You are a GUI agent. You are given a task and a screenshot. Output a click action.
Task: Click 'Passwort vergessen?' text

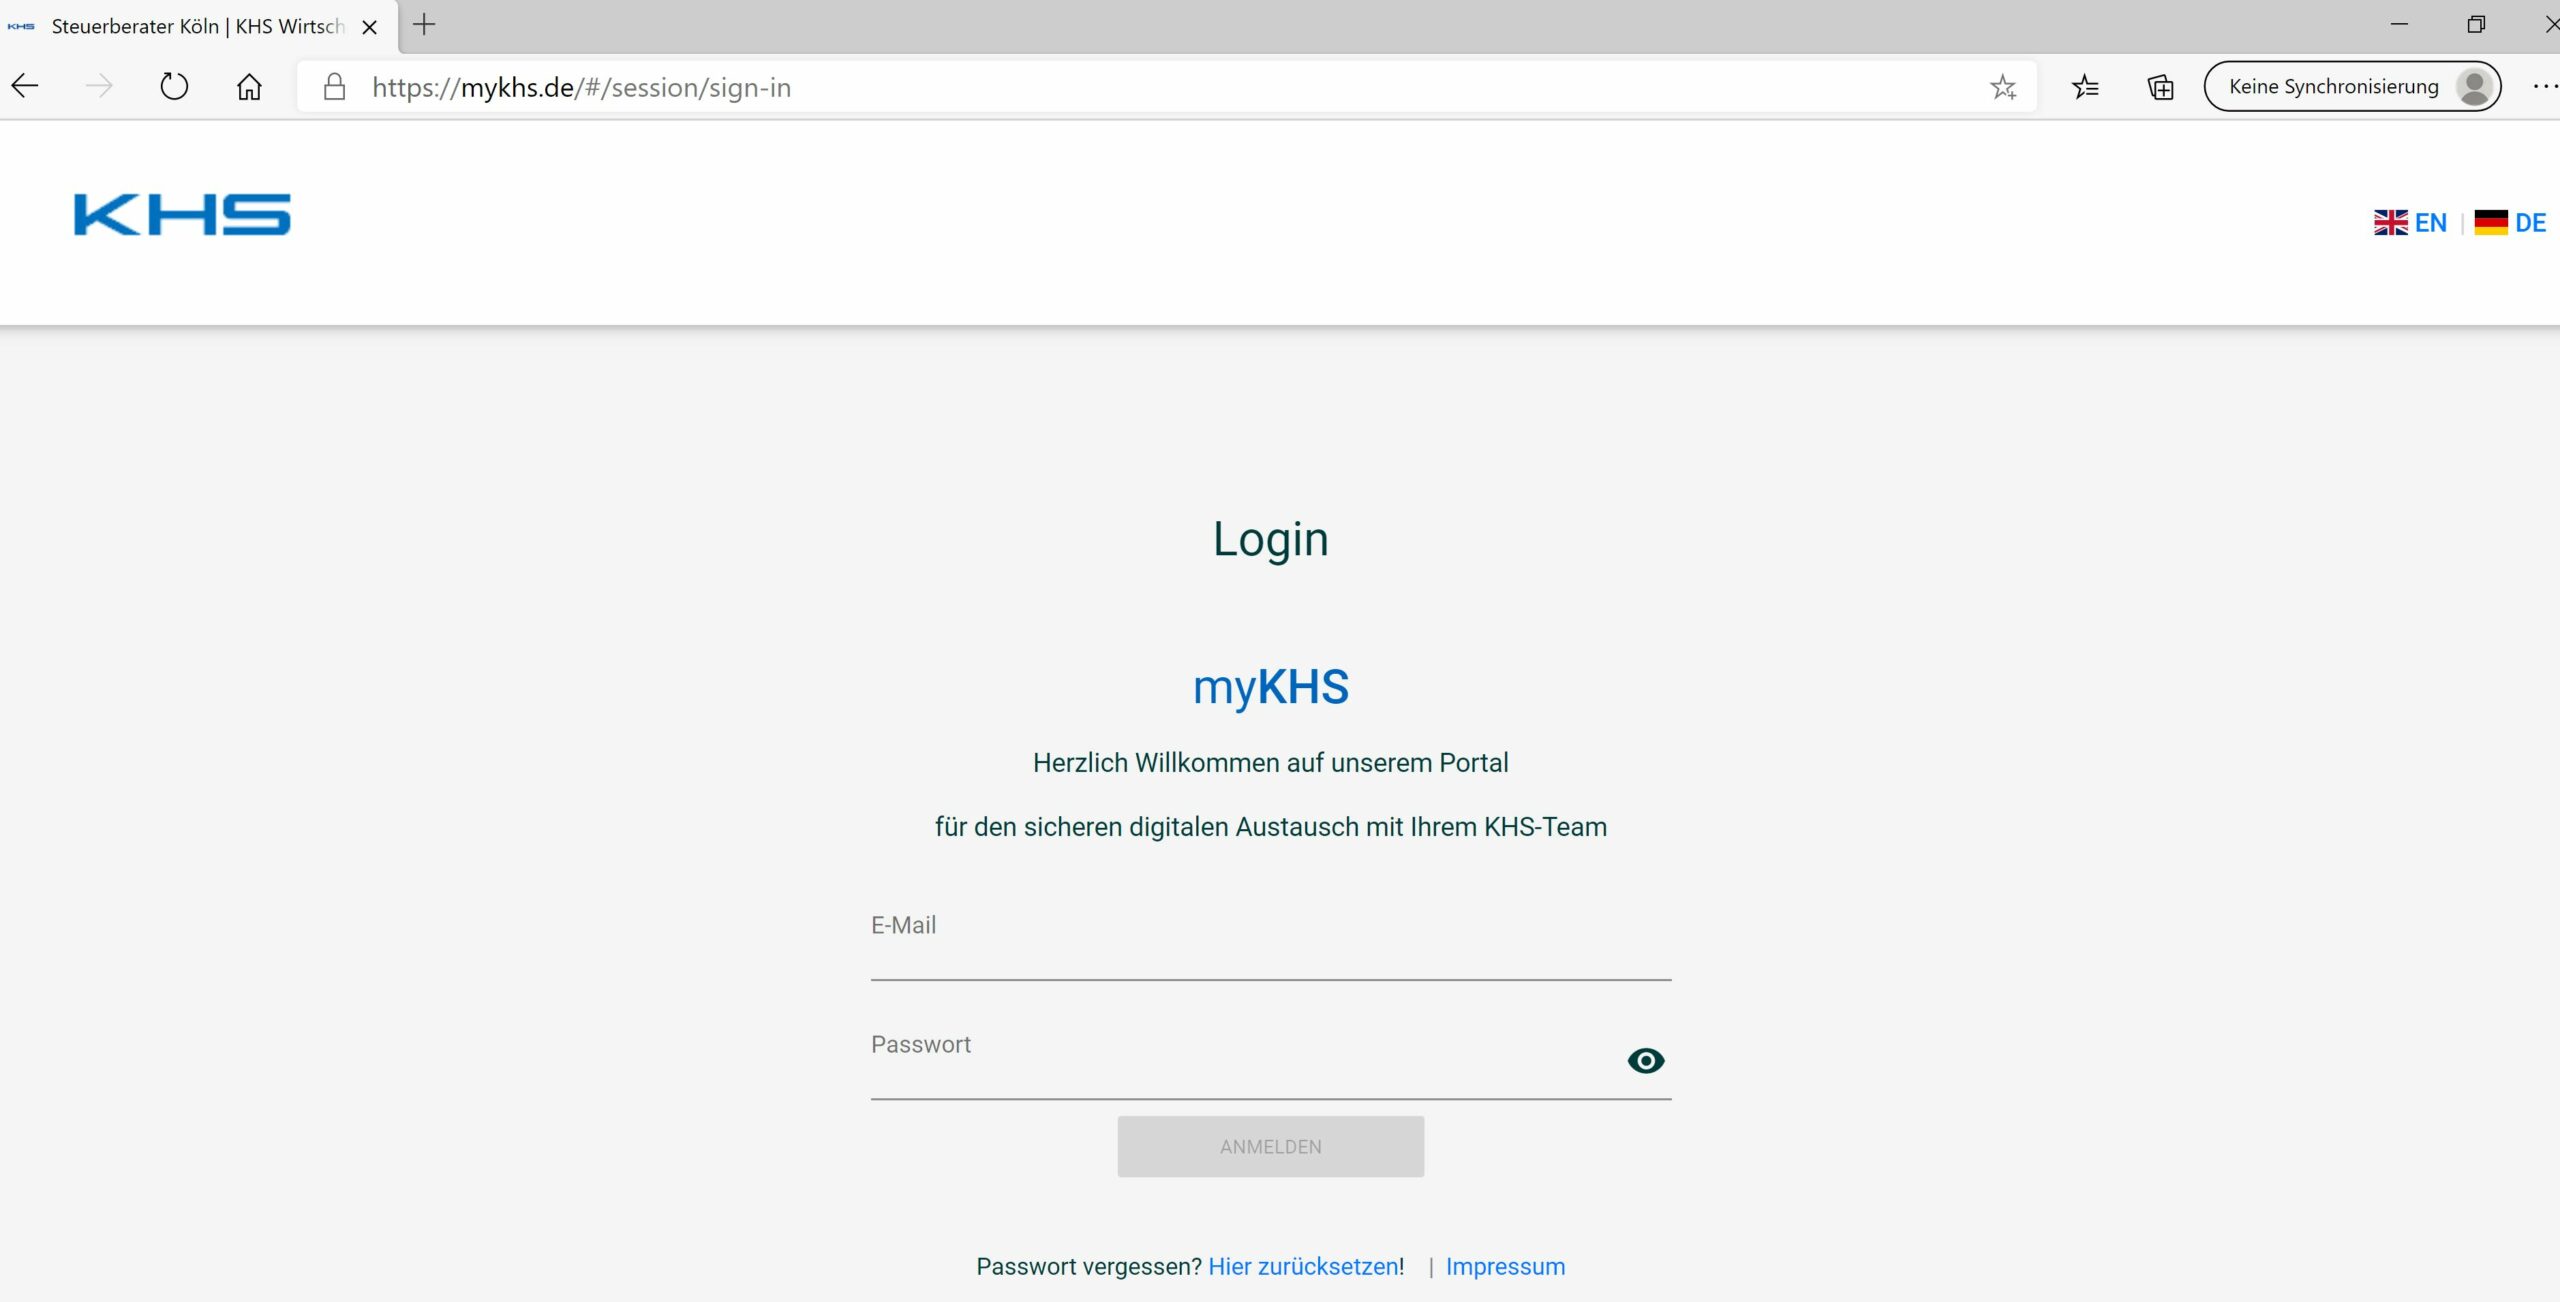pos(1088,1266)
